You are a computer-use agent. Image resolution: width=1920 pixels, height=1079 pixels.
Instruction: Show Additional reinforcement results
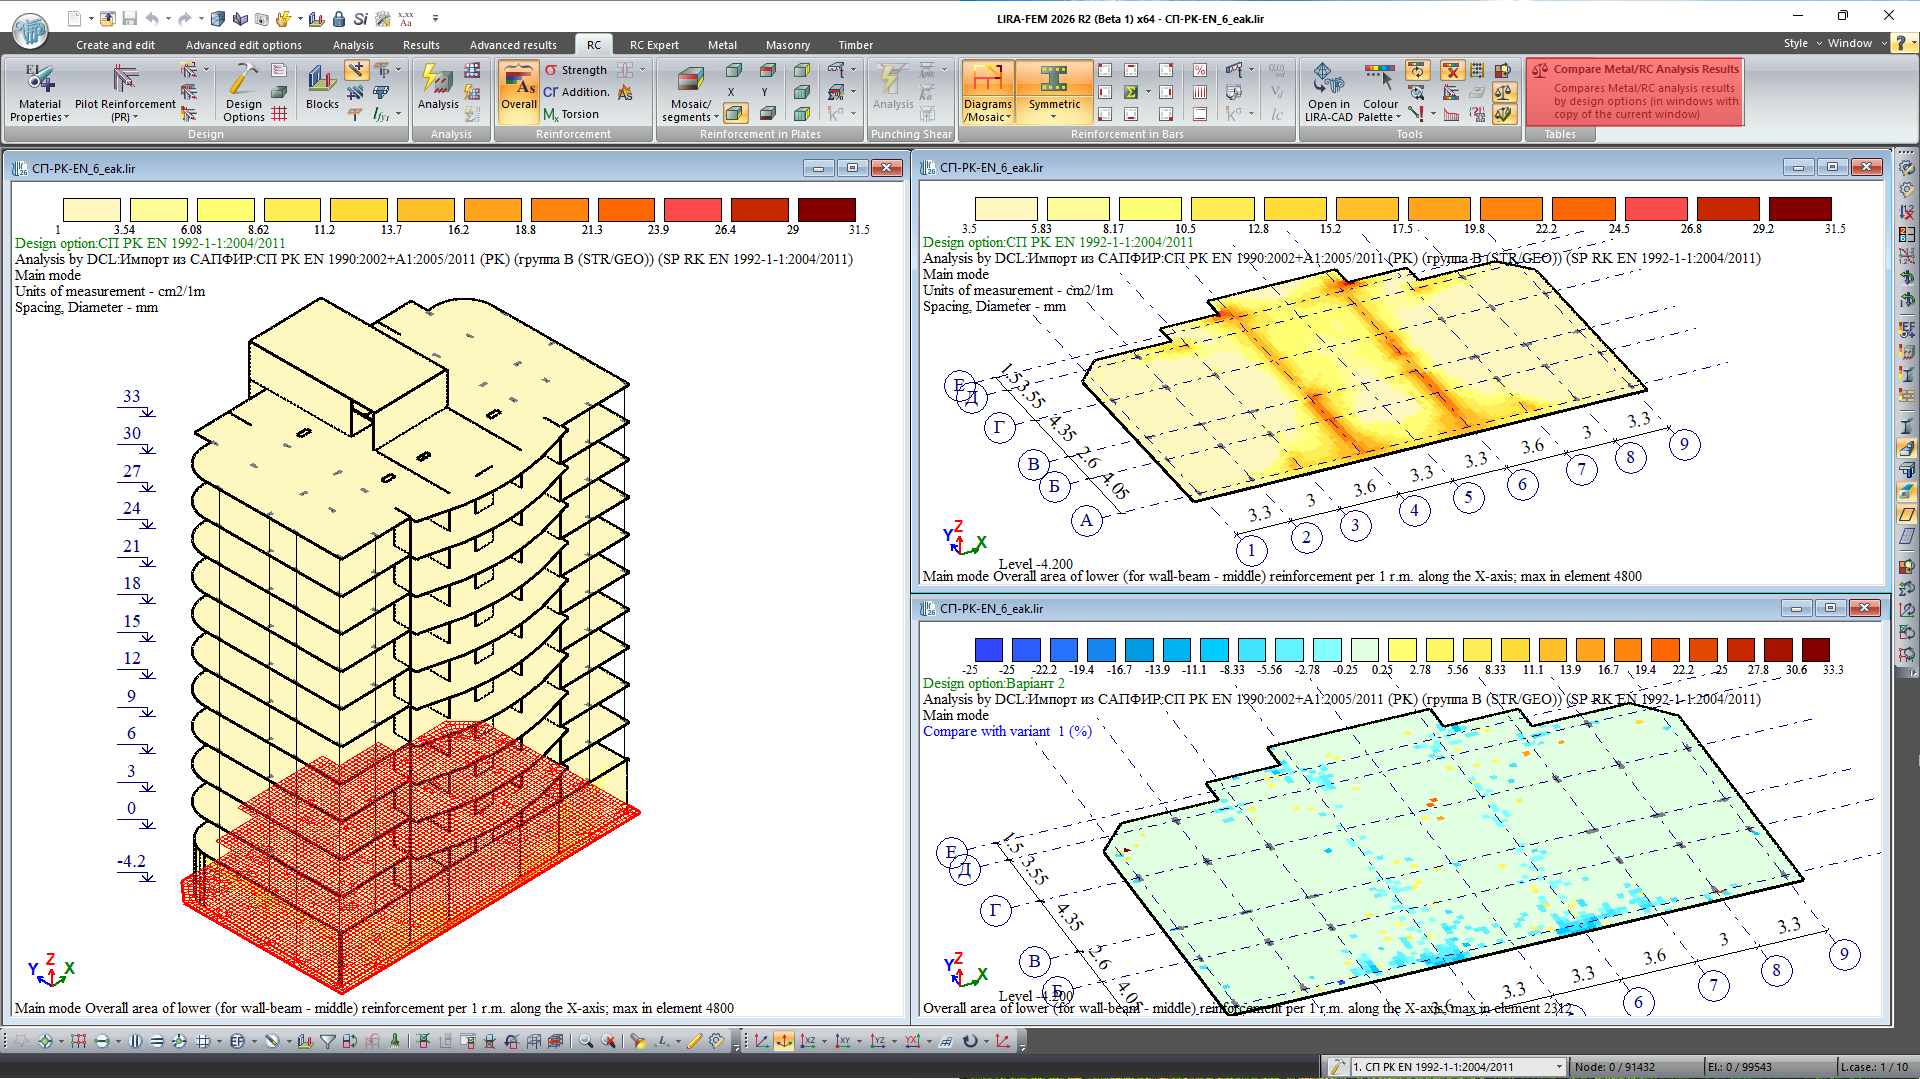(x=576, y=92)
